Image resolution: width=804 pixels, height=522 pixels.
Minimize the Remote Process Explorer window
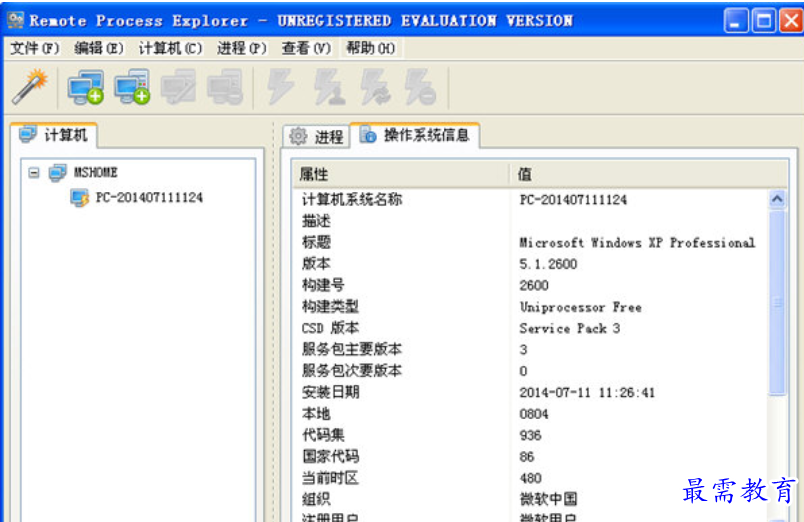[736, 21]
